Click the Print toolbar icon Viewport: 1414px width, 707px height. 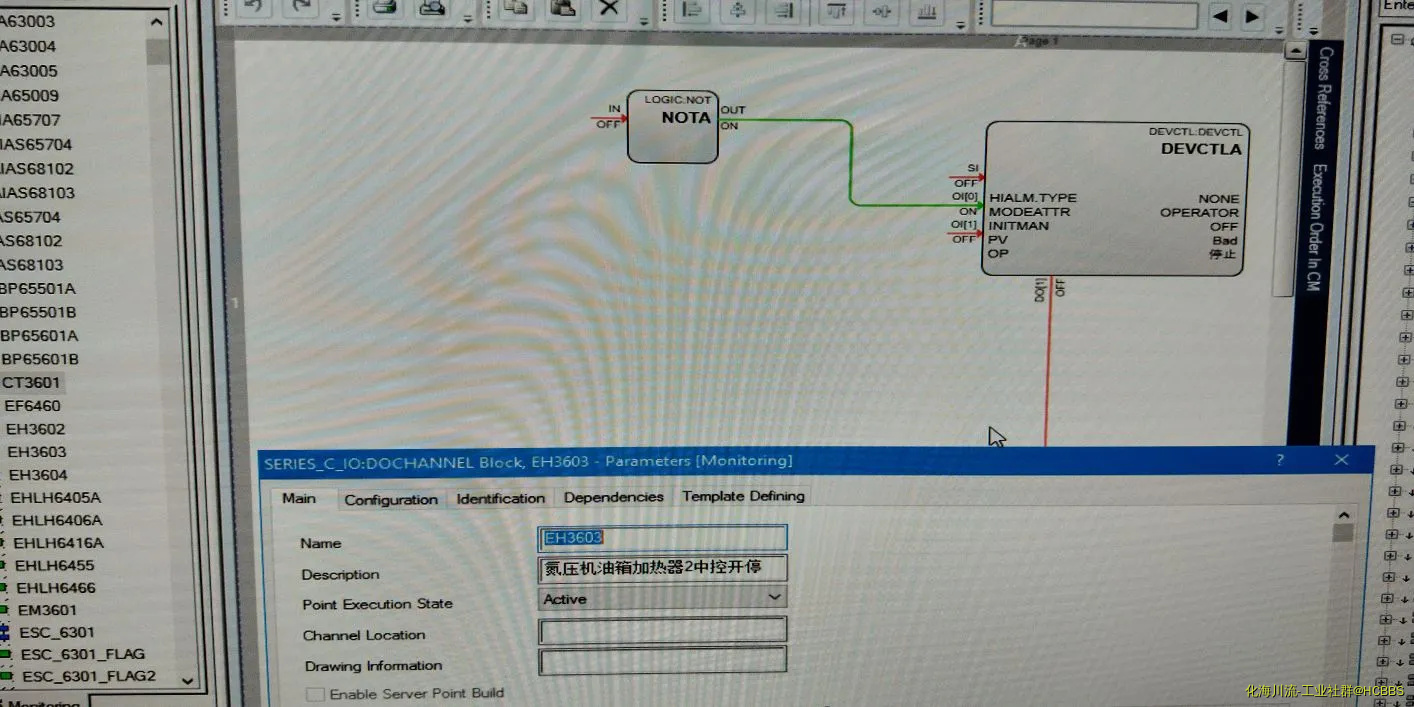[x=384, y=8]
